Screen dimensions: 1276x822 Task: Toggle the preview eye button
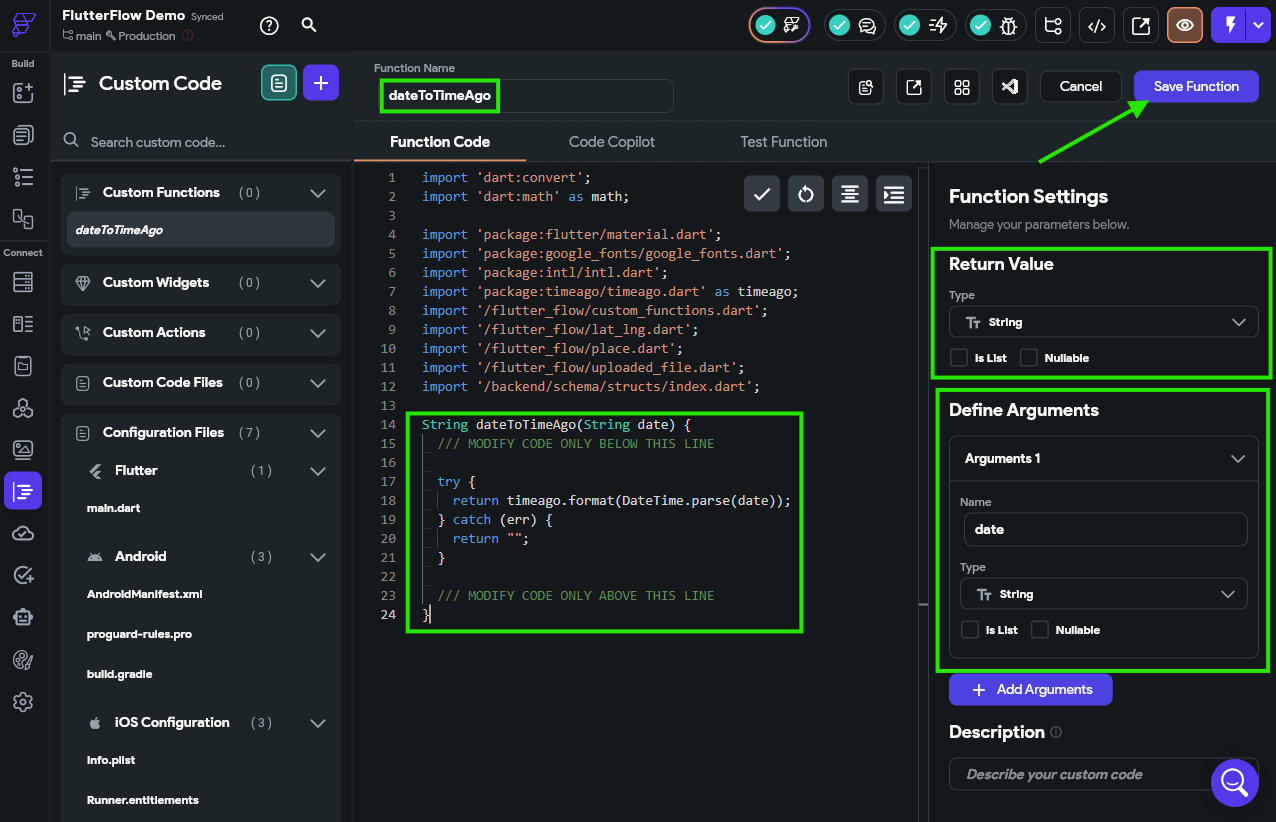click(1185, 26)
